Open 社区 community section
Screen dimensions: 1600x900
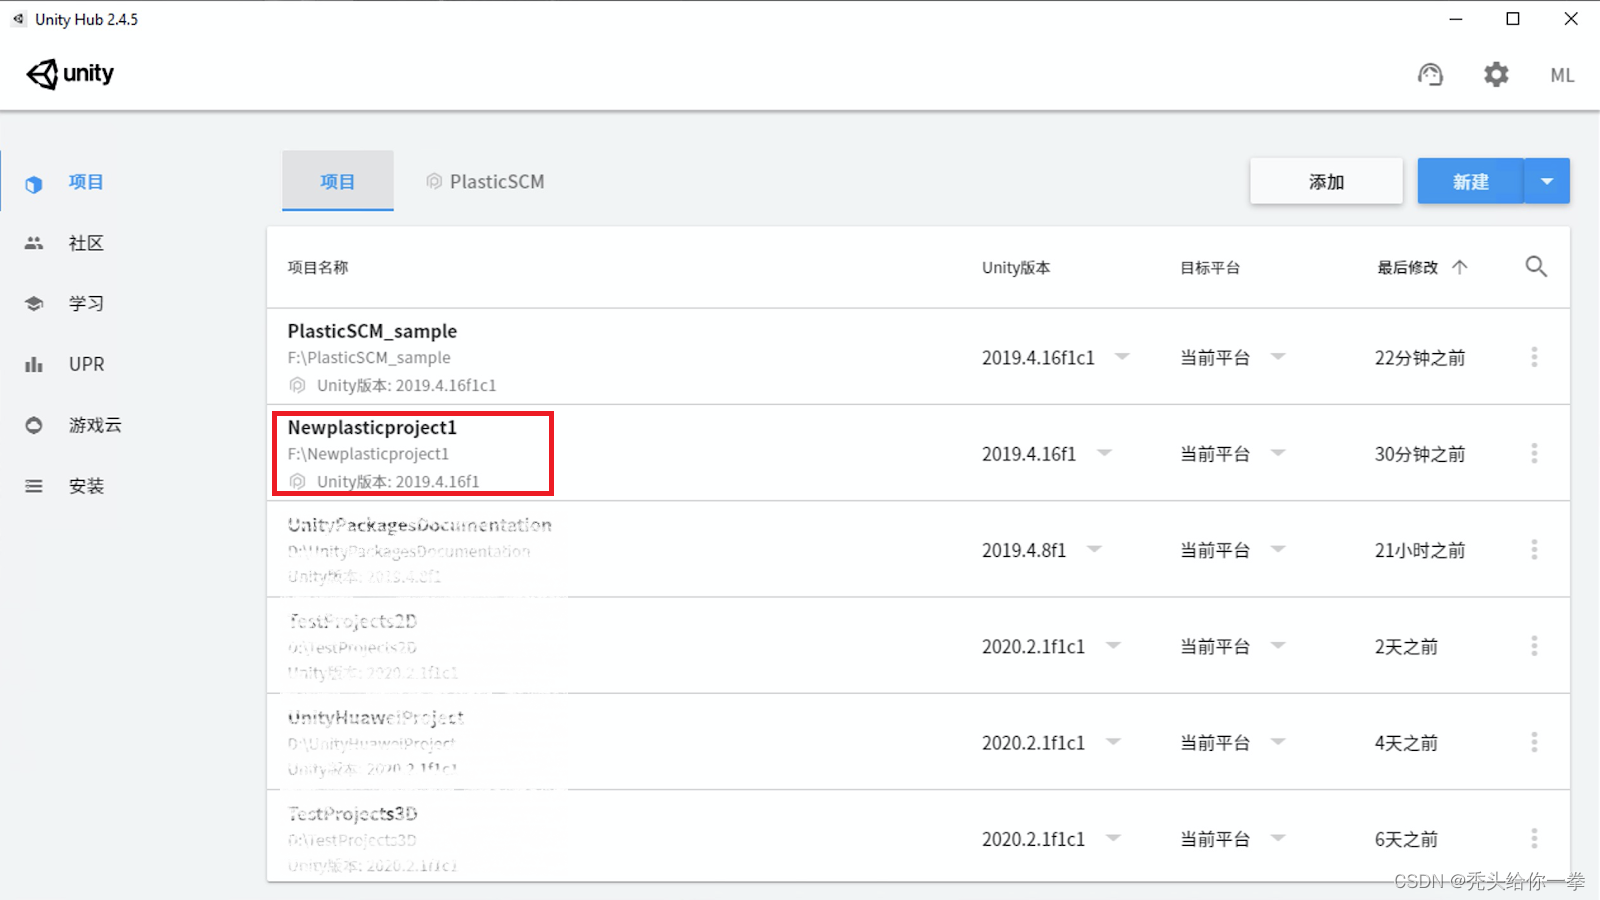(x=86, y=243)
